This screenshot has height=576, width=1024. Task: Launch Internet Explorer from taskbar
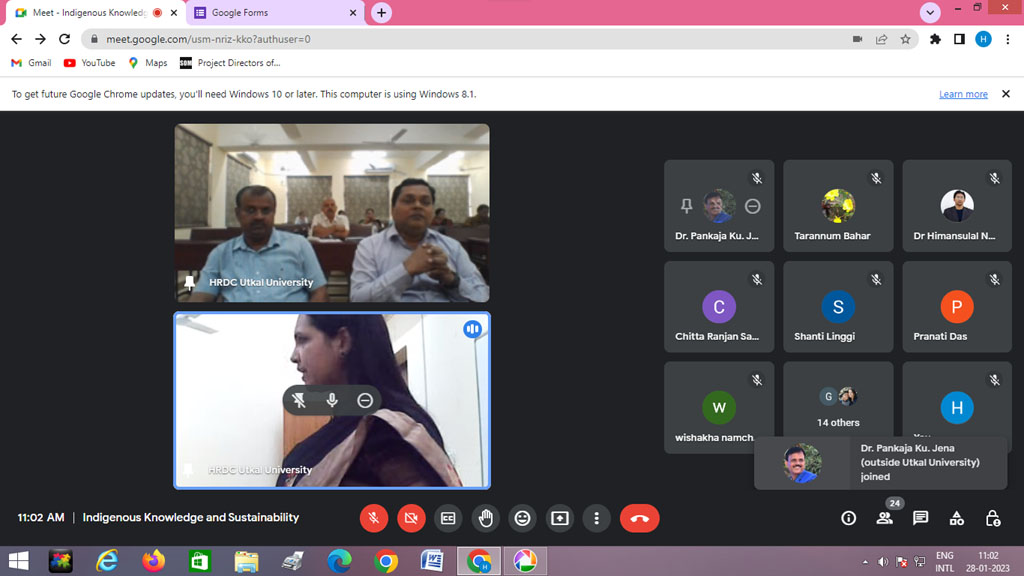107,561
